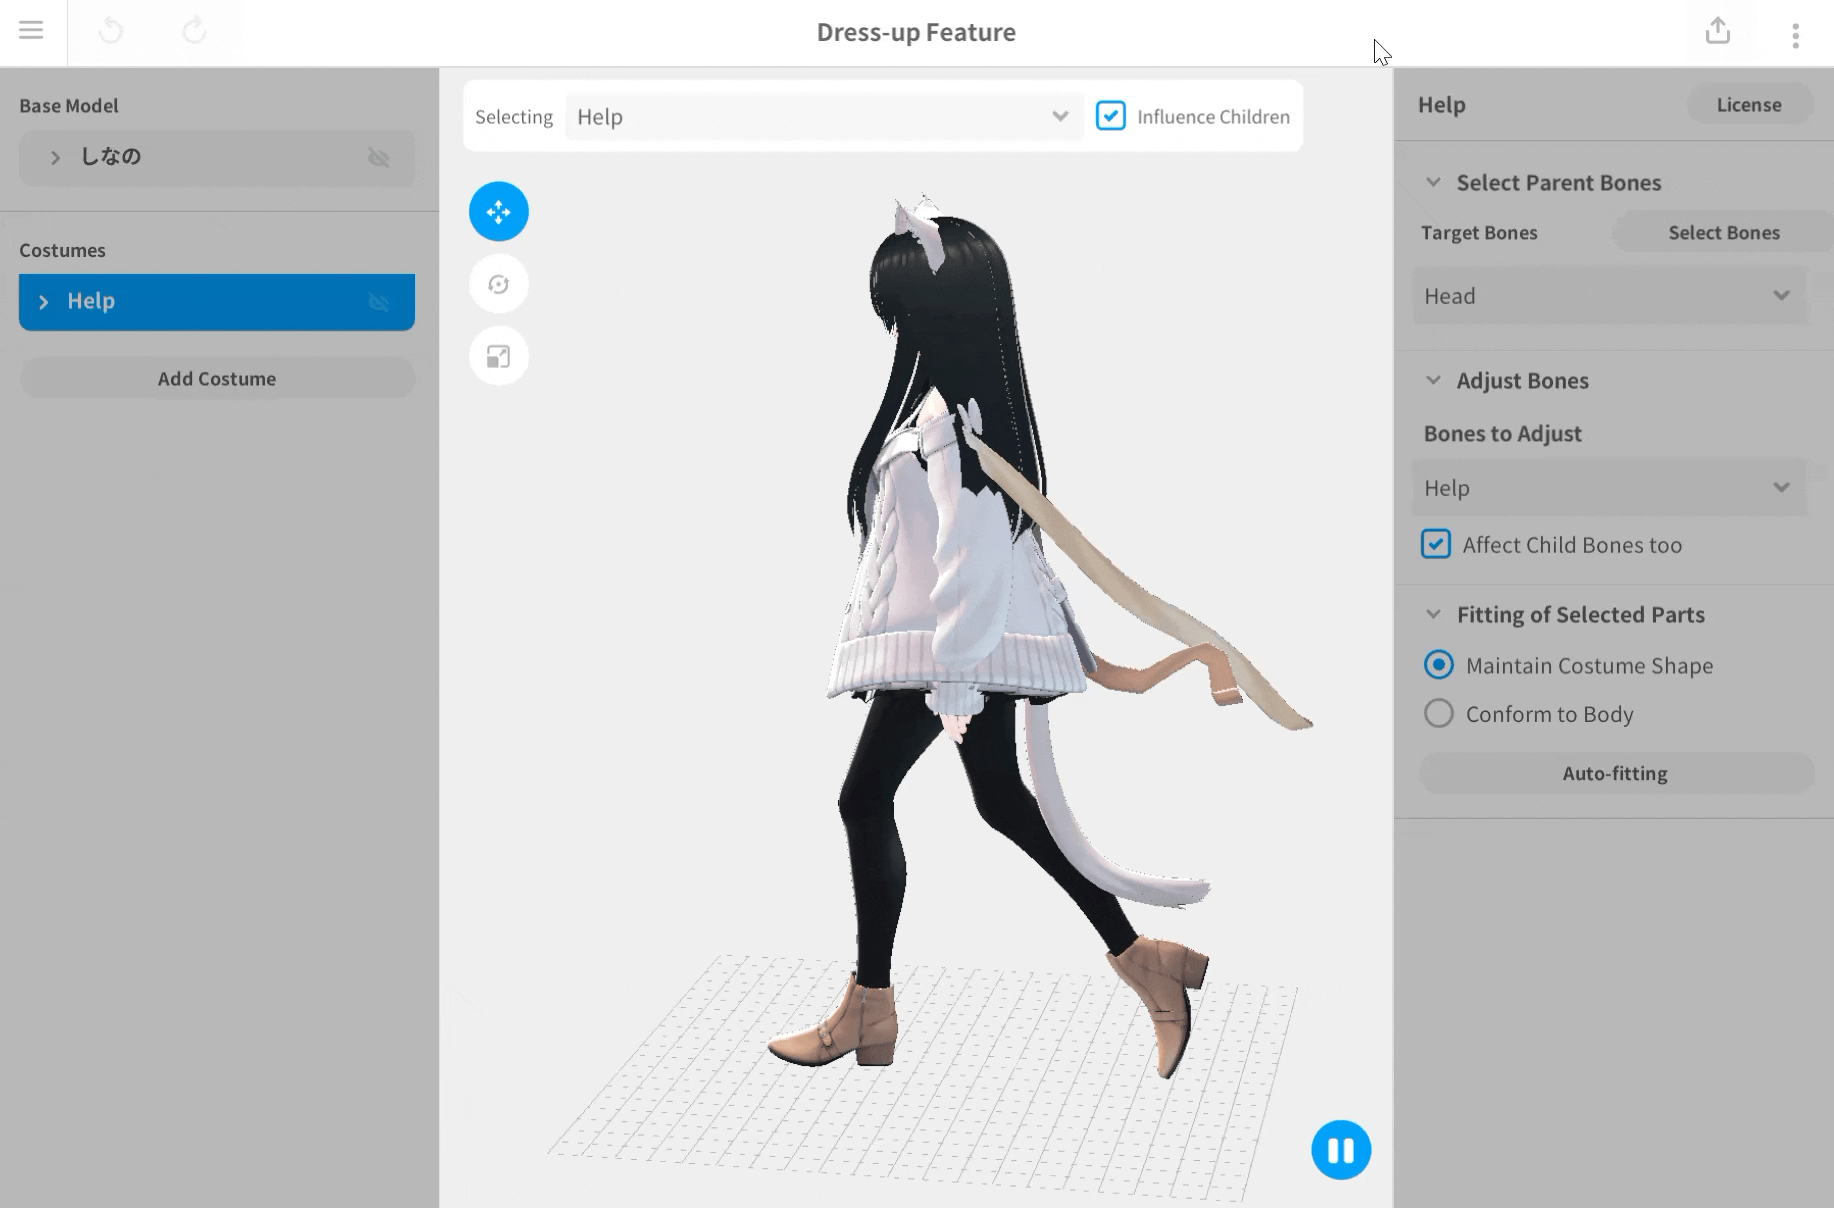1834x1208 pixels.
Task: Collapse Fitting of Selected Parts section
Action: coord(1433,614)
